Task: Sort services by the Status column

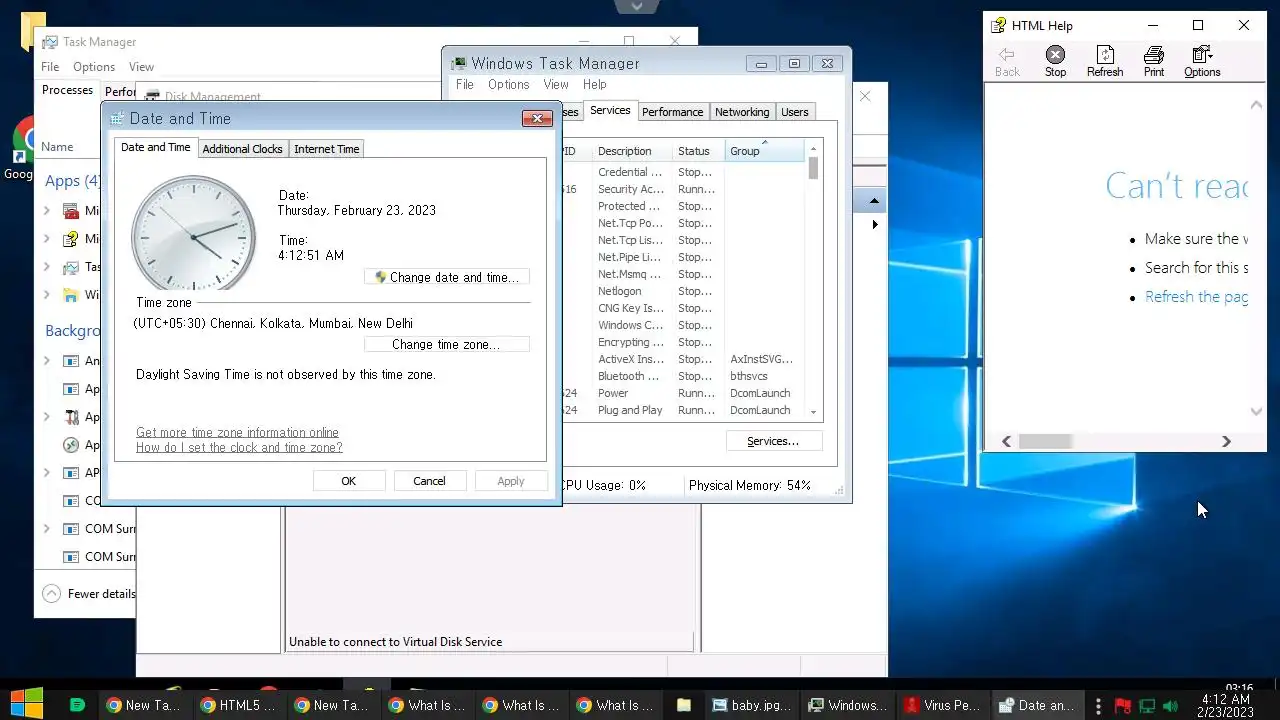Action: pos(697,151)
